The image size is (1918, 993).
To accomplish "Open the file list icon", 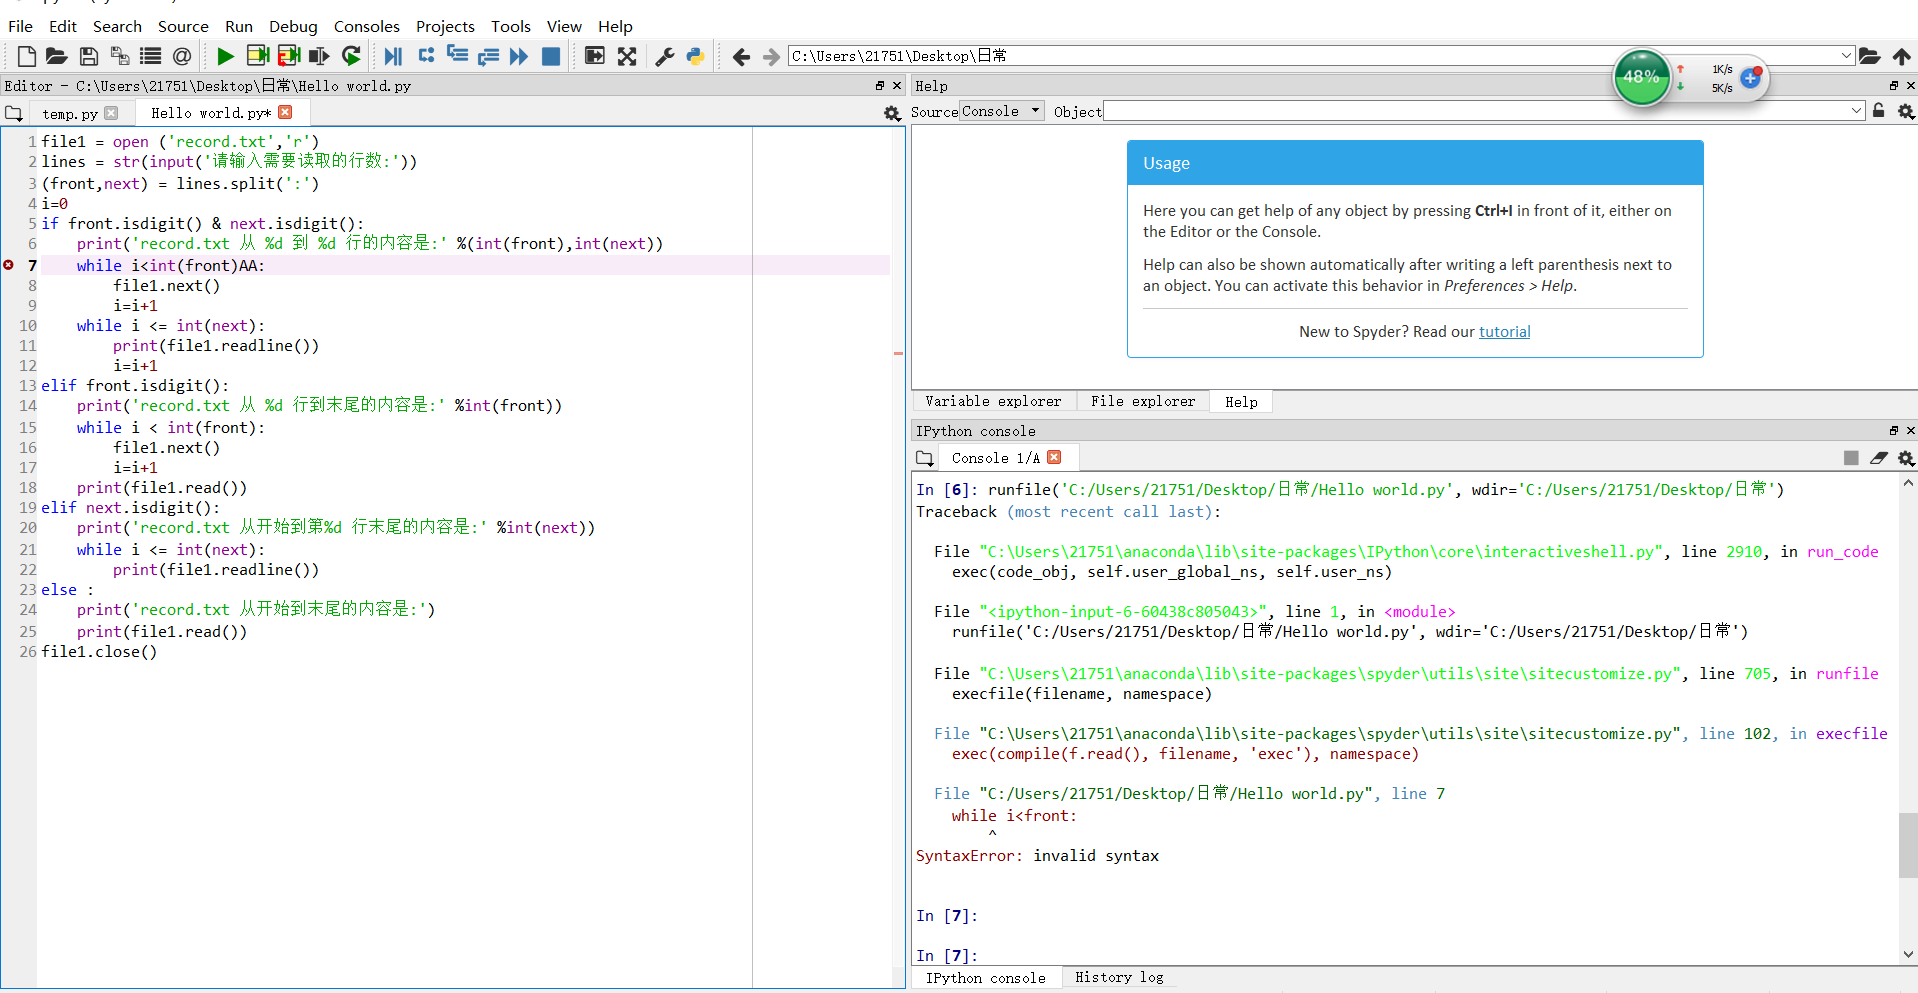I will (151, 56).
